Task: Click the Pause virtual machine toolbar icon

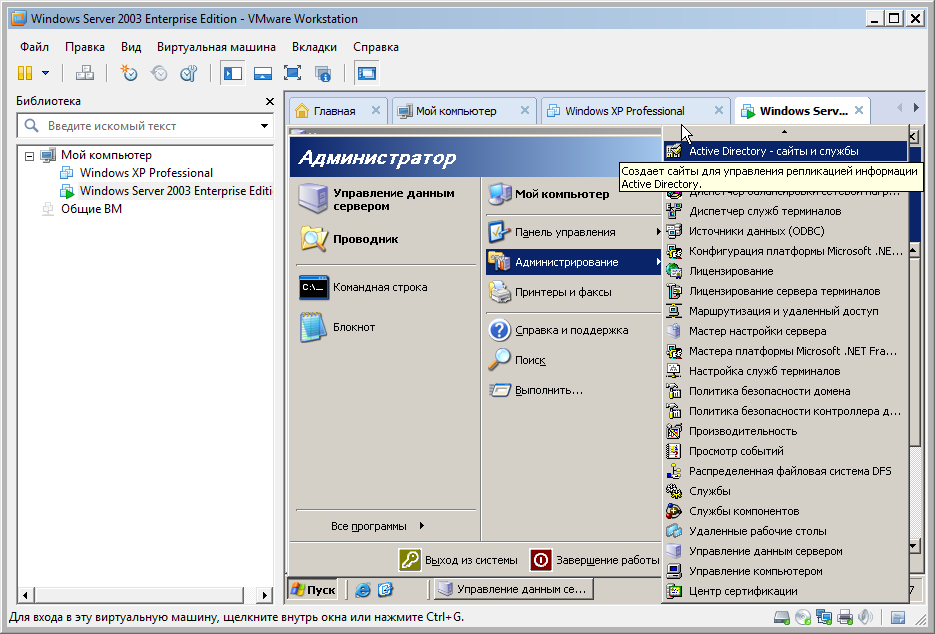Action: [x=25, y=73]
